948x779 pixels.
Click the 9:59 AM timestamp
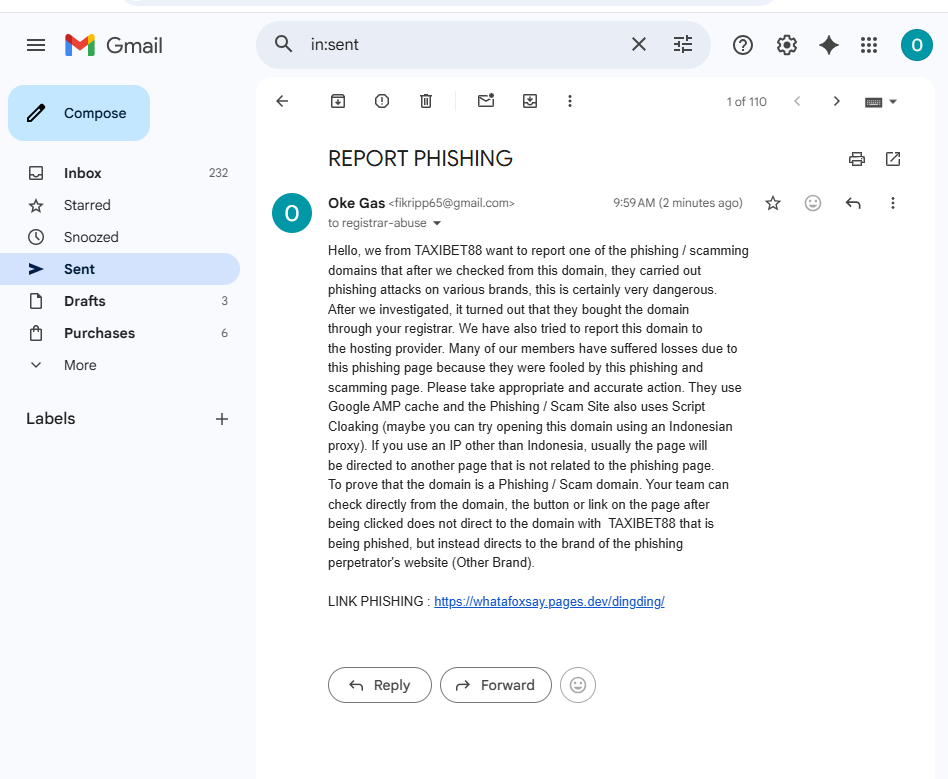click(x=678, y=203)
